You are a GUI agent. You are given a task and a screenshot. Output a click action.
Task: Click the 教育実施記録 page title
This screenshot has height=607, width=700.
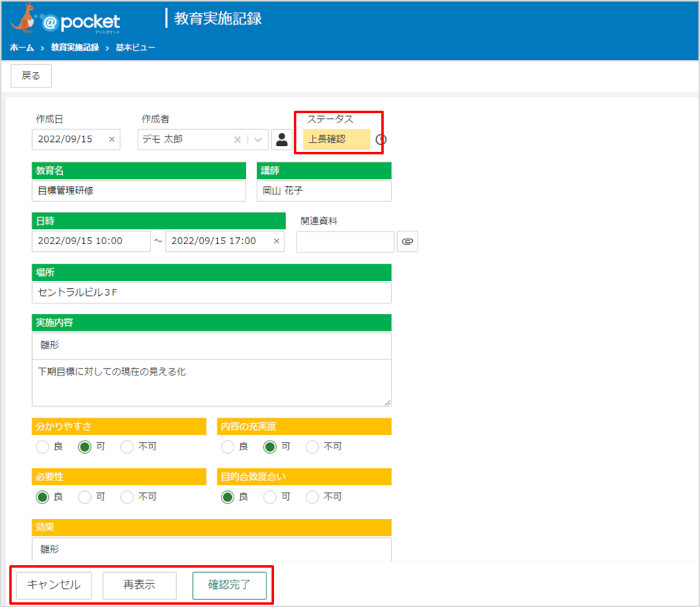(x=218, y=18)
